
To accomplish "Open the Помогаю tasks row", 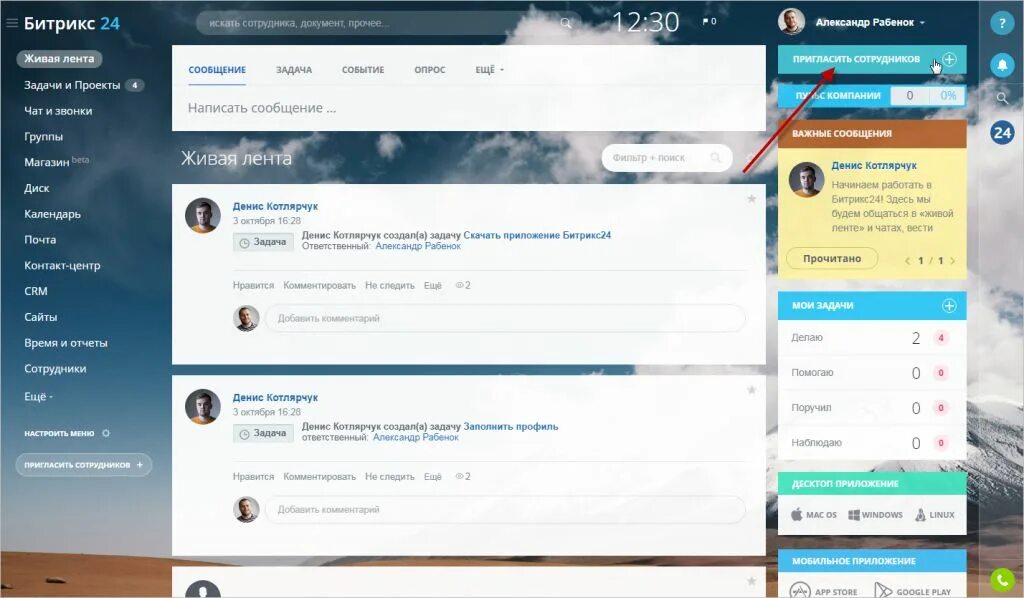I will pyautogui.click(x=872, y=373).
